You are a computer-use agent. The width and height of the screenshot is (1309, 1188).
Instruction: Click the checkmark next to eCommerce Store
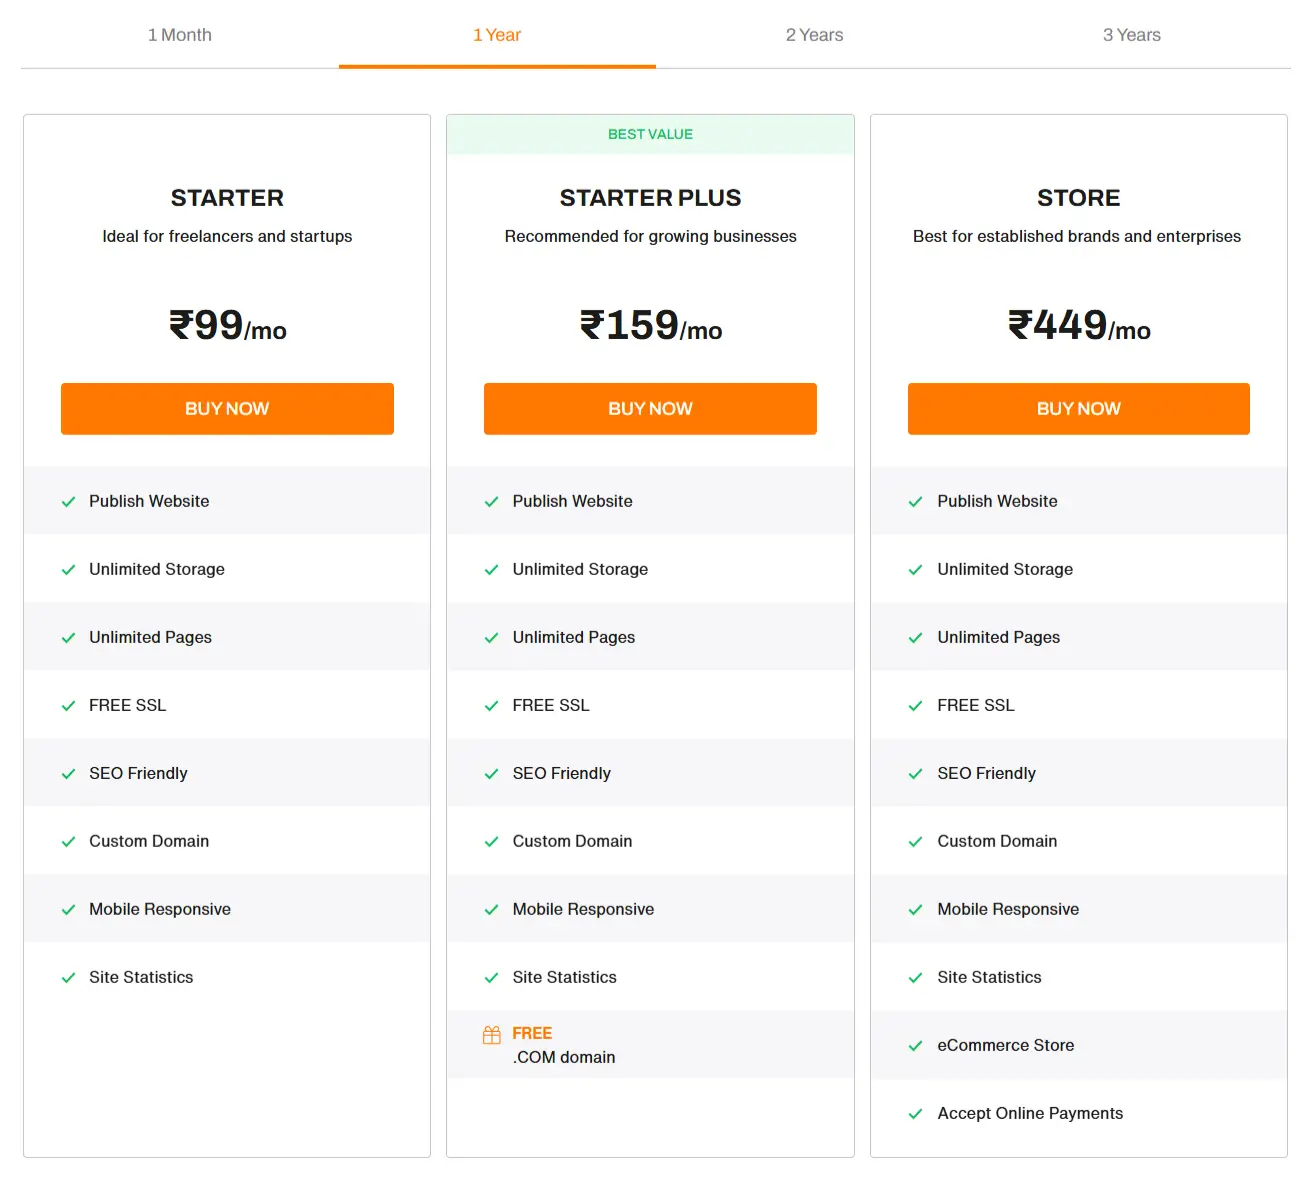tap(915, 1045)
